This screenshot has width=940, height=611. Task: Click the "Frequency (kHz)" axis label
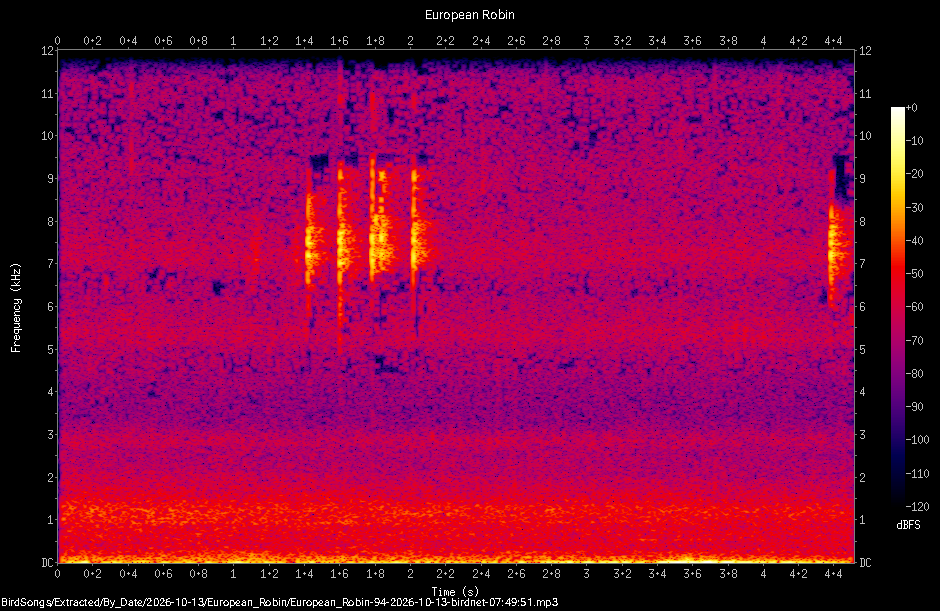(16, 308)
